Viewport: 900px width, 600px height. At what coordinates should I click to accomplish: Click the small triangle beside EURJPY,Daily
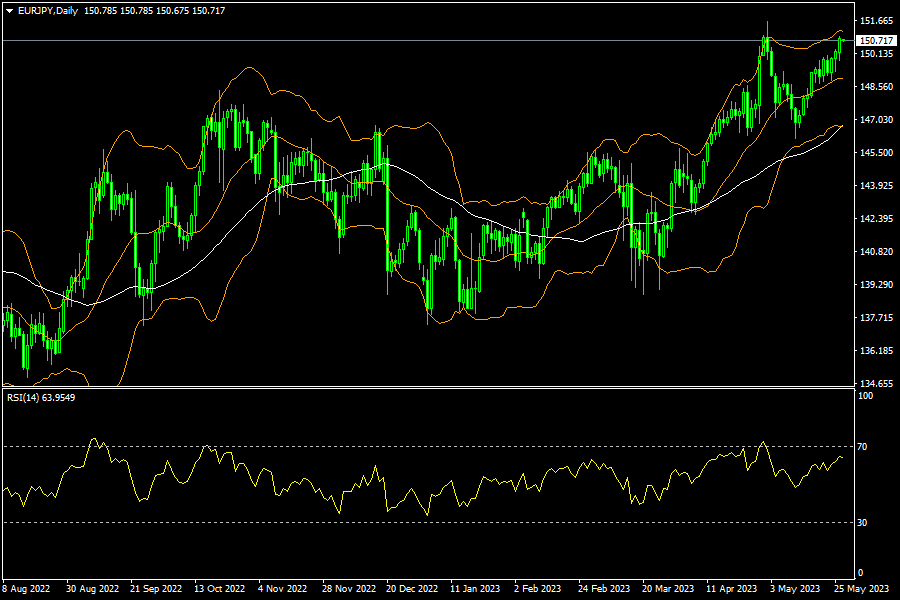(9, 11)
